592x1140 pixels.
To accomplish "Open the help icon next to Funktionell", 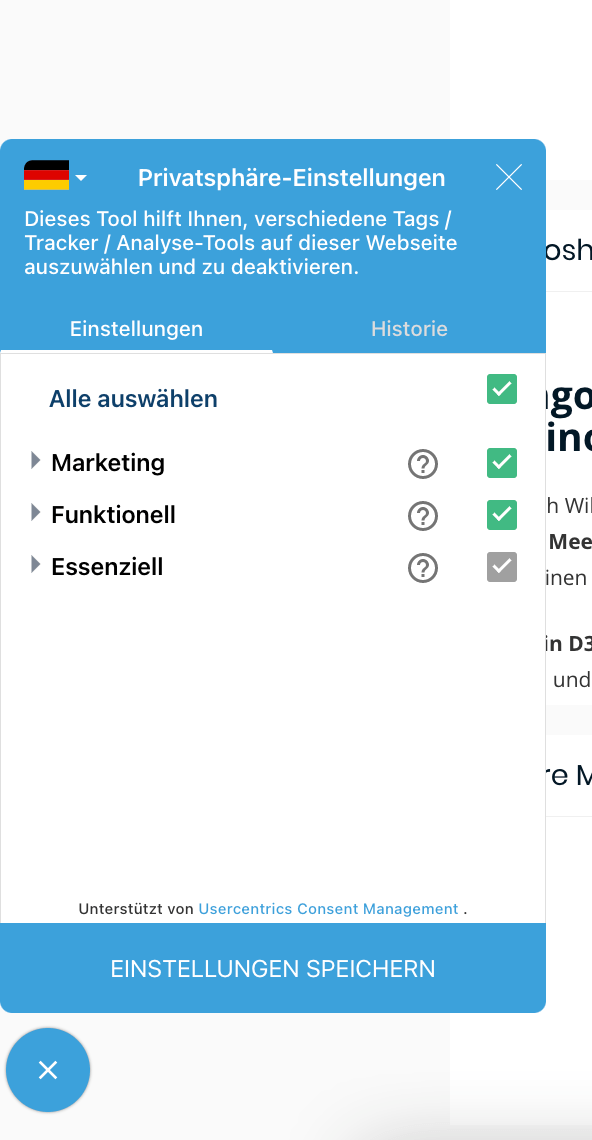I will tap(422, 516).
